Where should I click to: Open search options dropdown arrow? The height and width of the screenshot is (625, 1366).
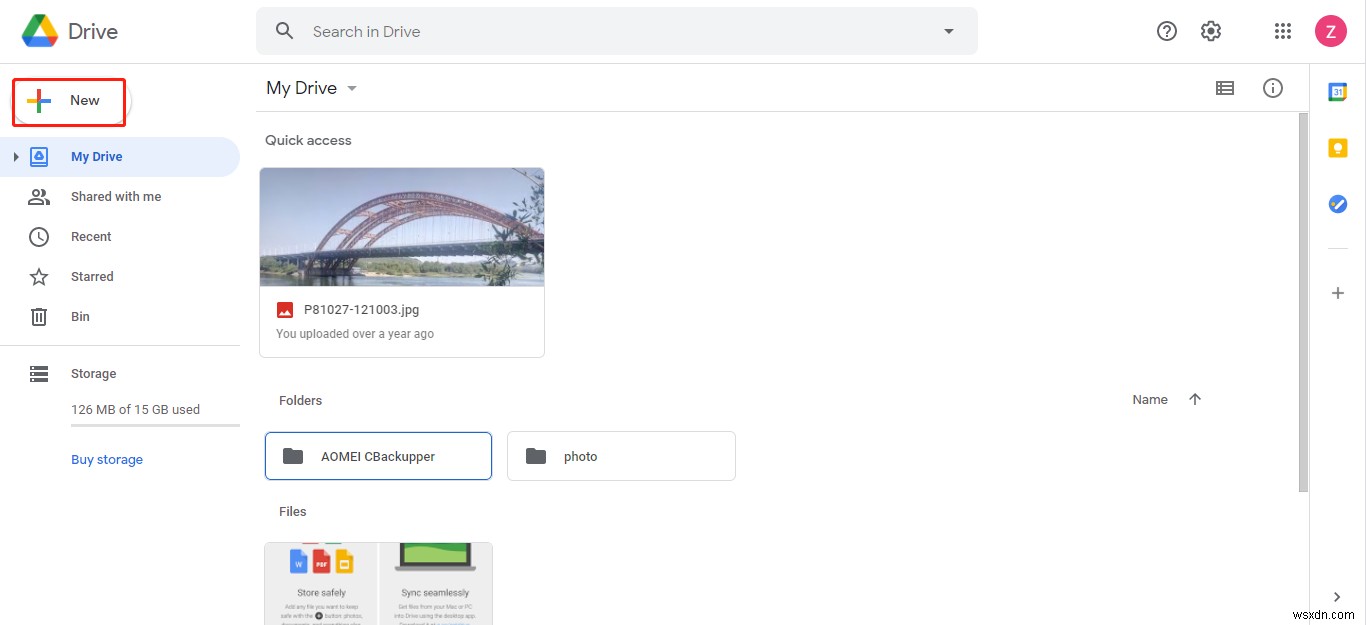(949, 31)
